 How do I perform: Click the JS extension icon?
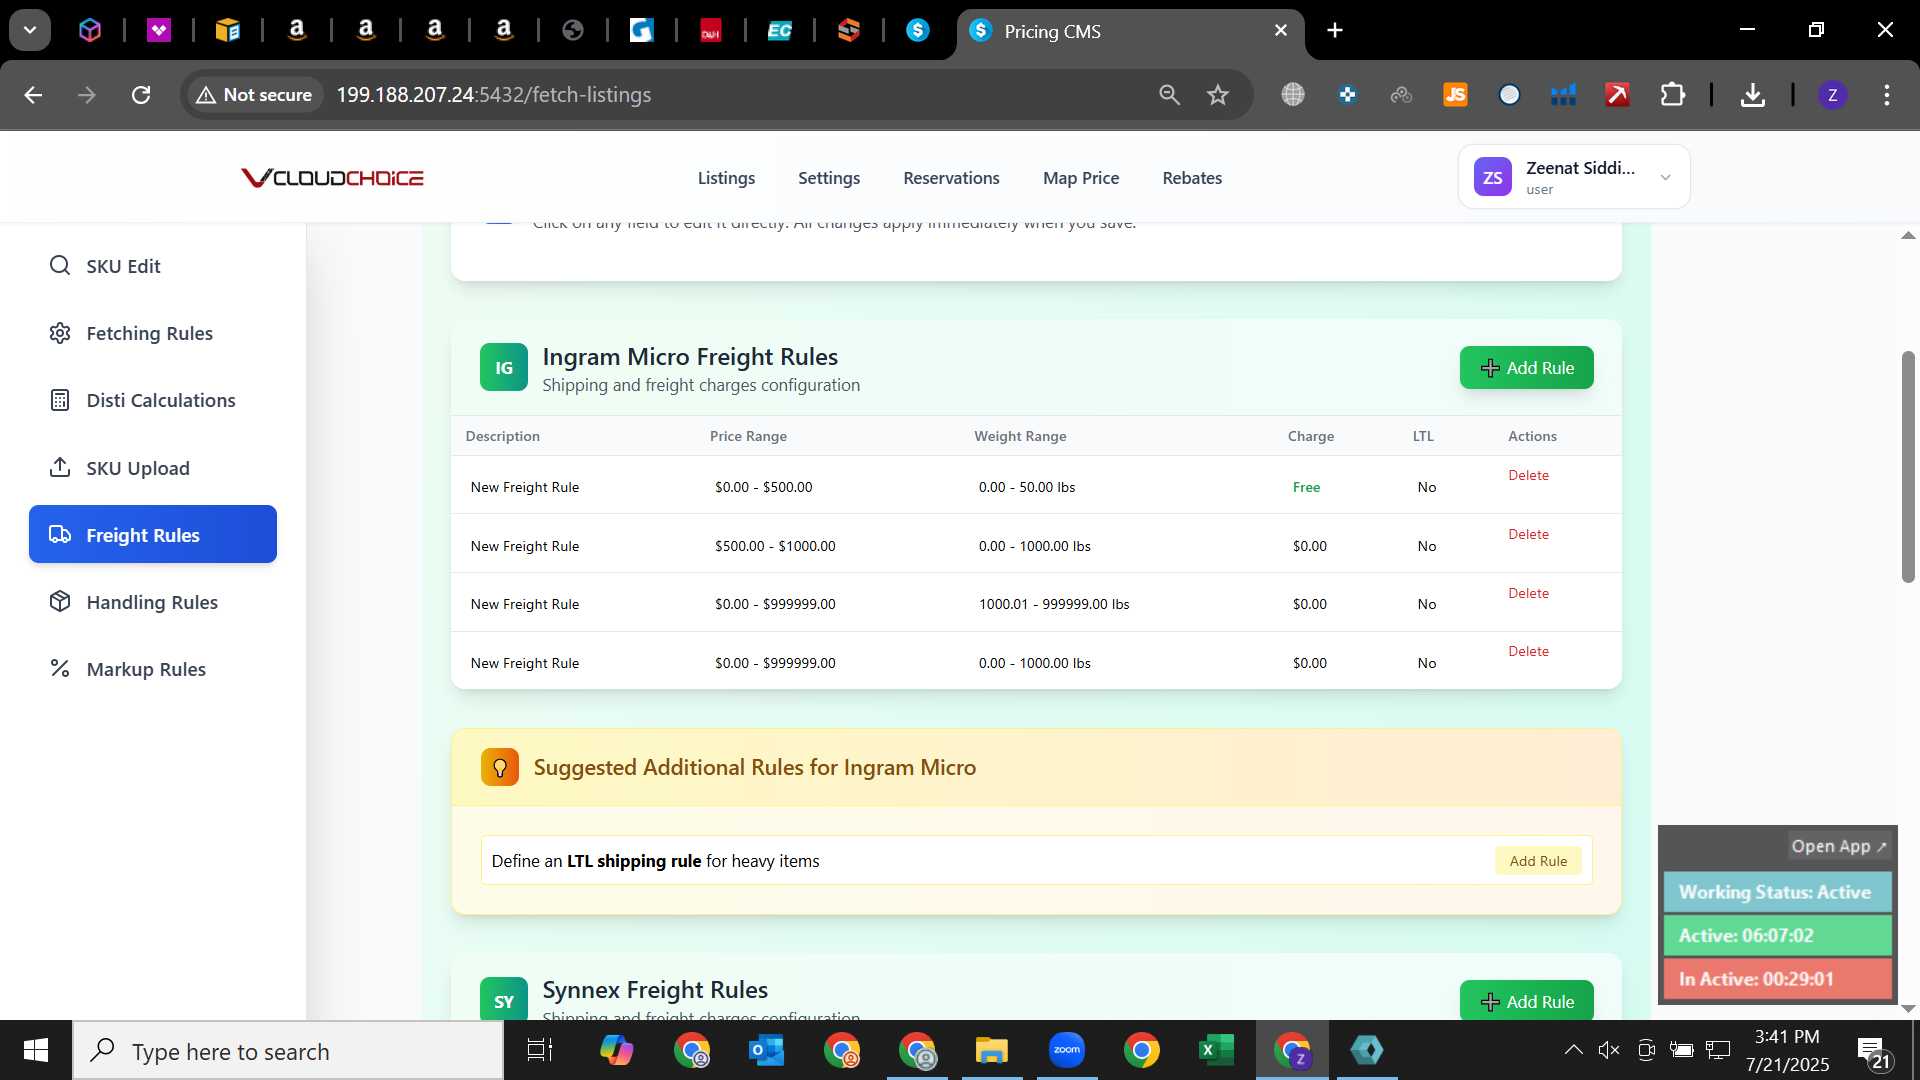[x=1455, y=95]
